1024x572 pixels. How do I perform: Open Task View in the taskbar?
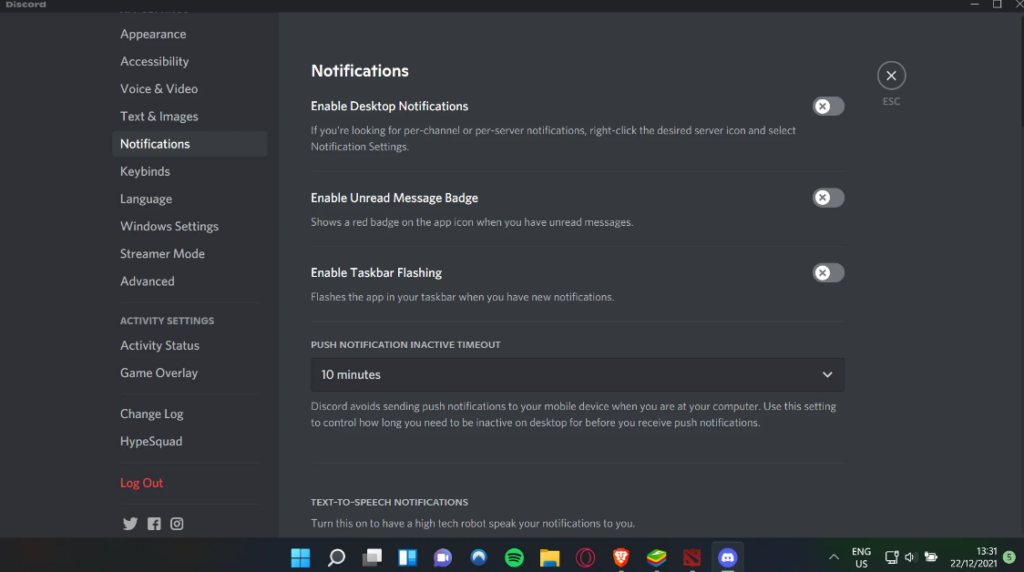[x=372, y=558]
